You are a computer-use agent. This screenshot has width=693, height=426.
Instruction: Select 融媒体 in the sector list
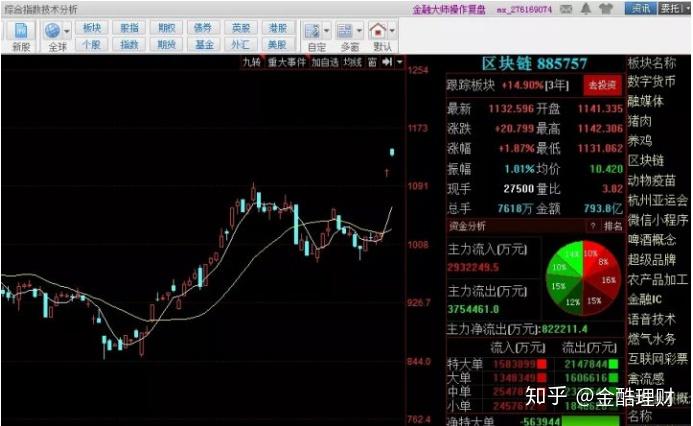646,101
